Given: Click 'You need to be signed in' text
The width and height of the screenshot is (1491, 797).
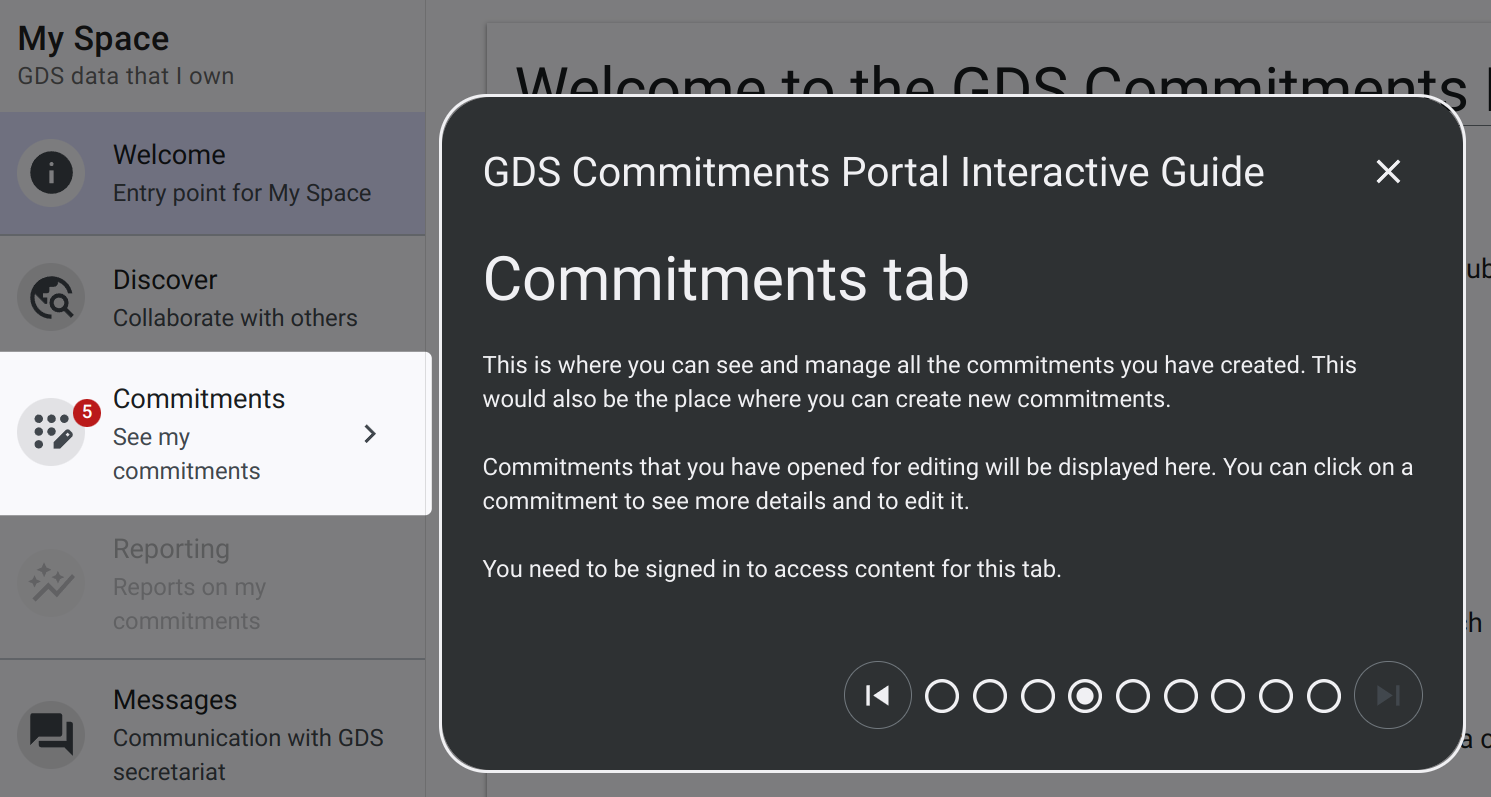Looking at the screenshot, I should pyautogui.click(x=772, y=570).
